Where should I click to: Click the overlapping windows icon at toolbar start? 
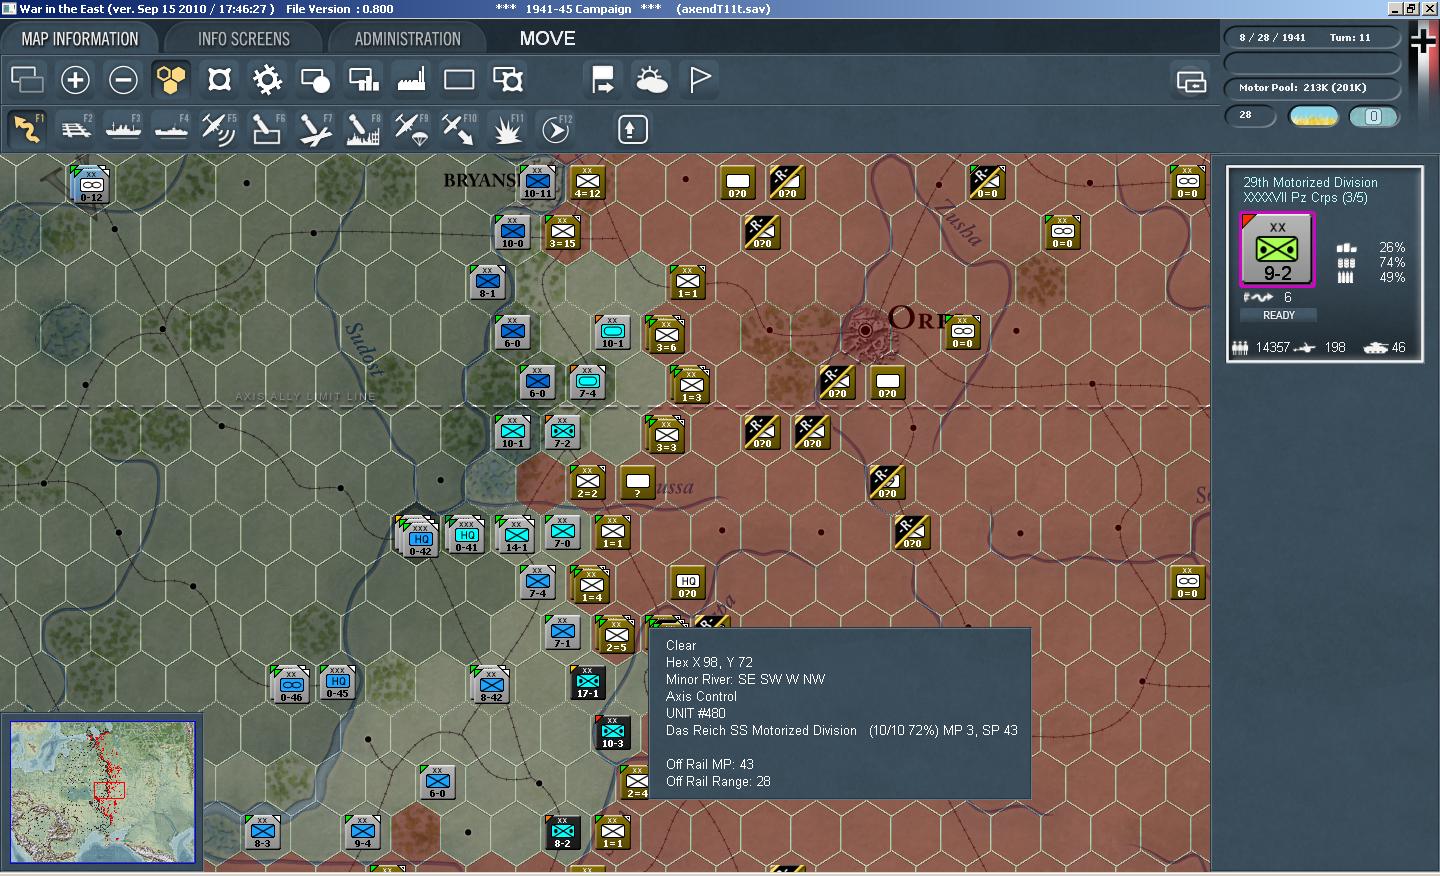[27, 79]
